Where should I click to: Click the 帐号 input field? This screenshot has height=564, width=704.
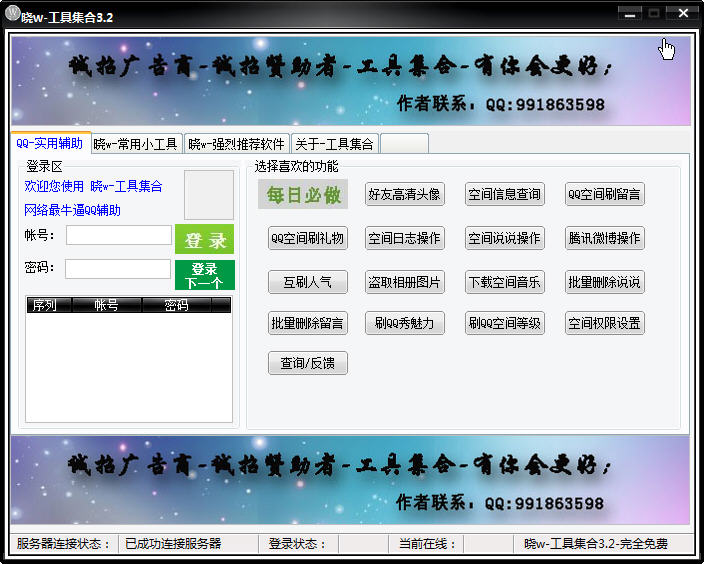tap(119, 235)
